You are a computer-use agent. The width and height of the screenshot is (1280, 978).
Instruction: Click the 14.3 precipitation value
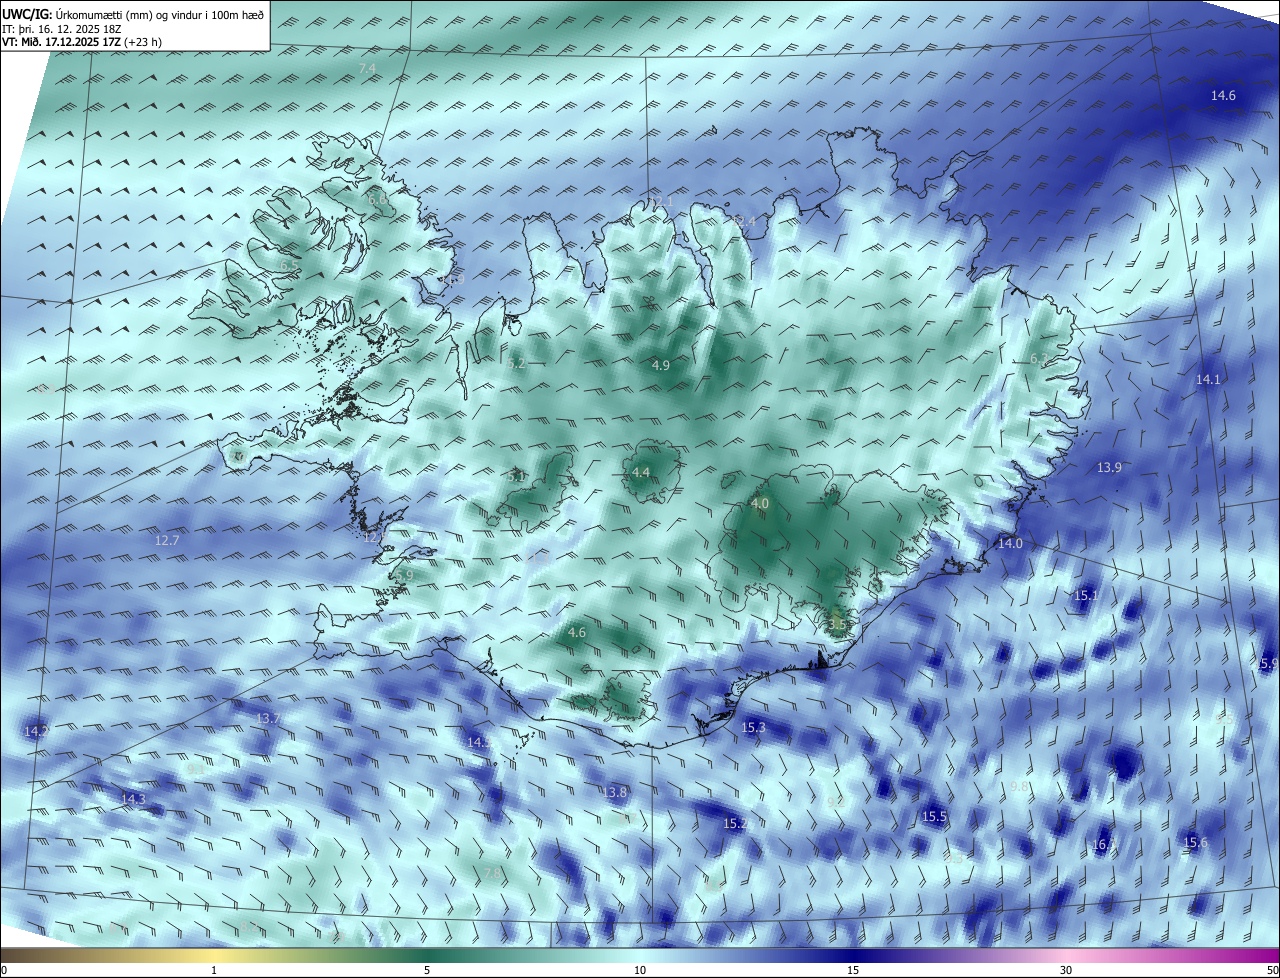pos(133,799)
